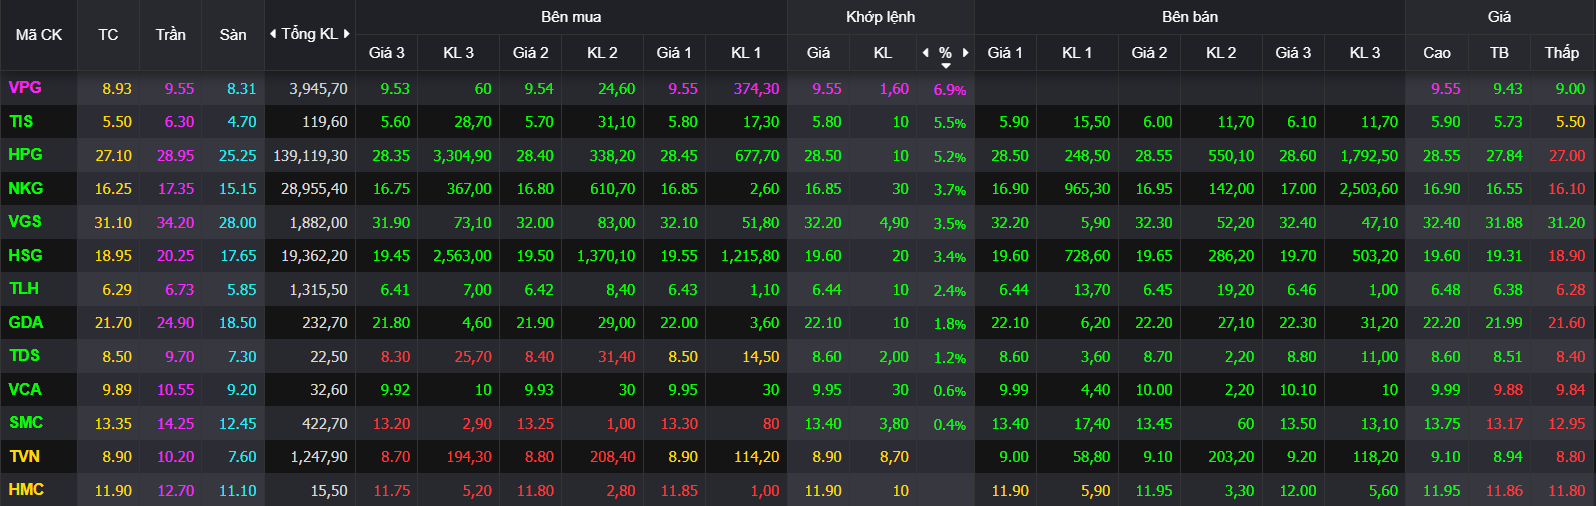
Task: Open stock symbol HSG
Action: point(25,255)
